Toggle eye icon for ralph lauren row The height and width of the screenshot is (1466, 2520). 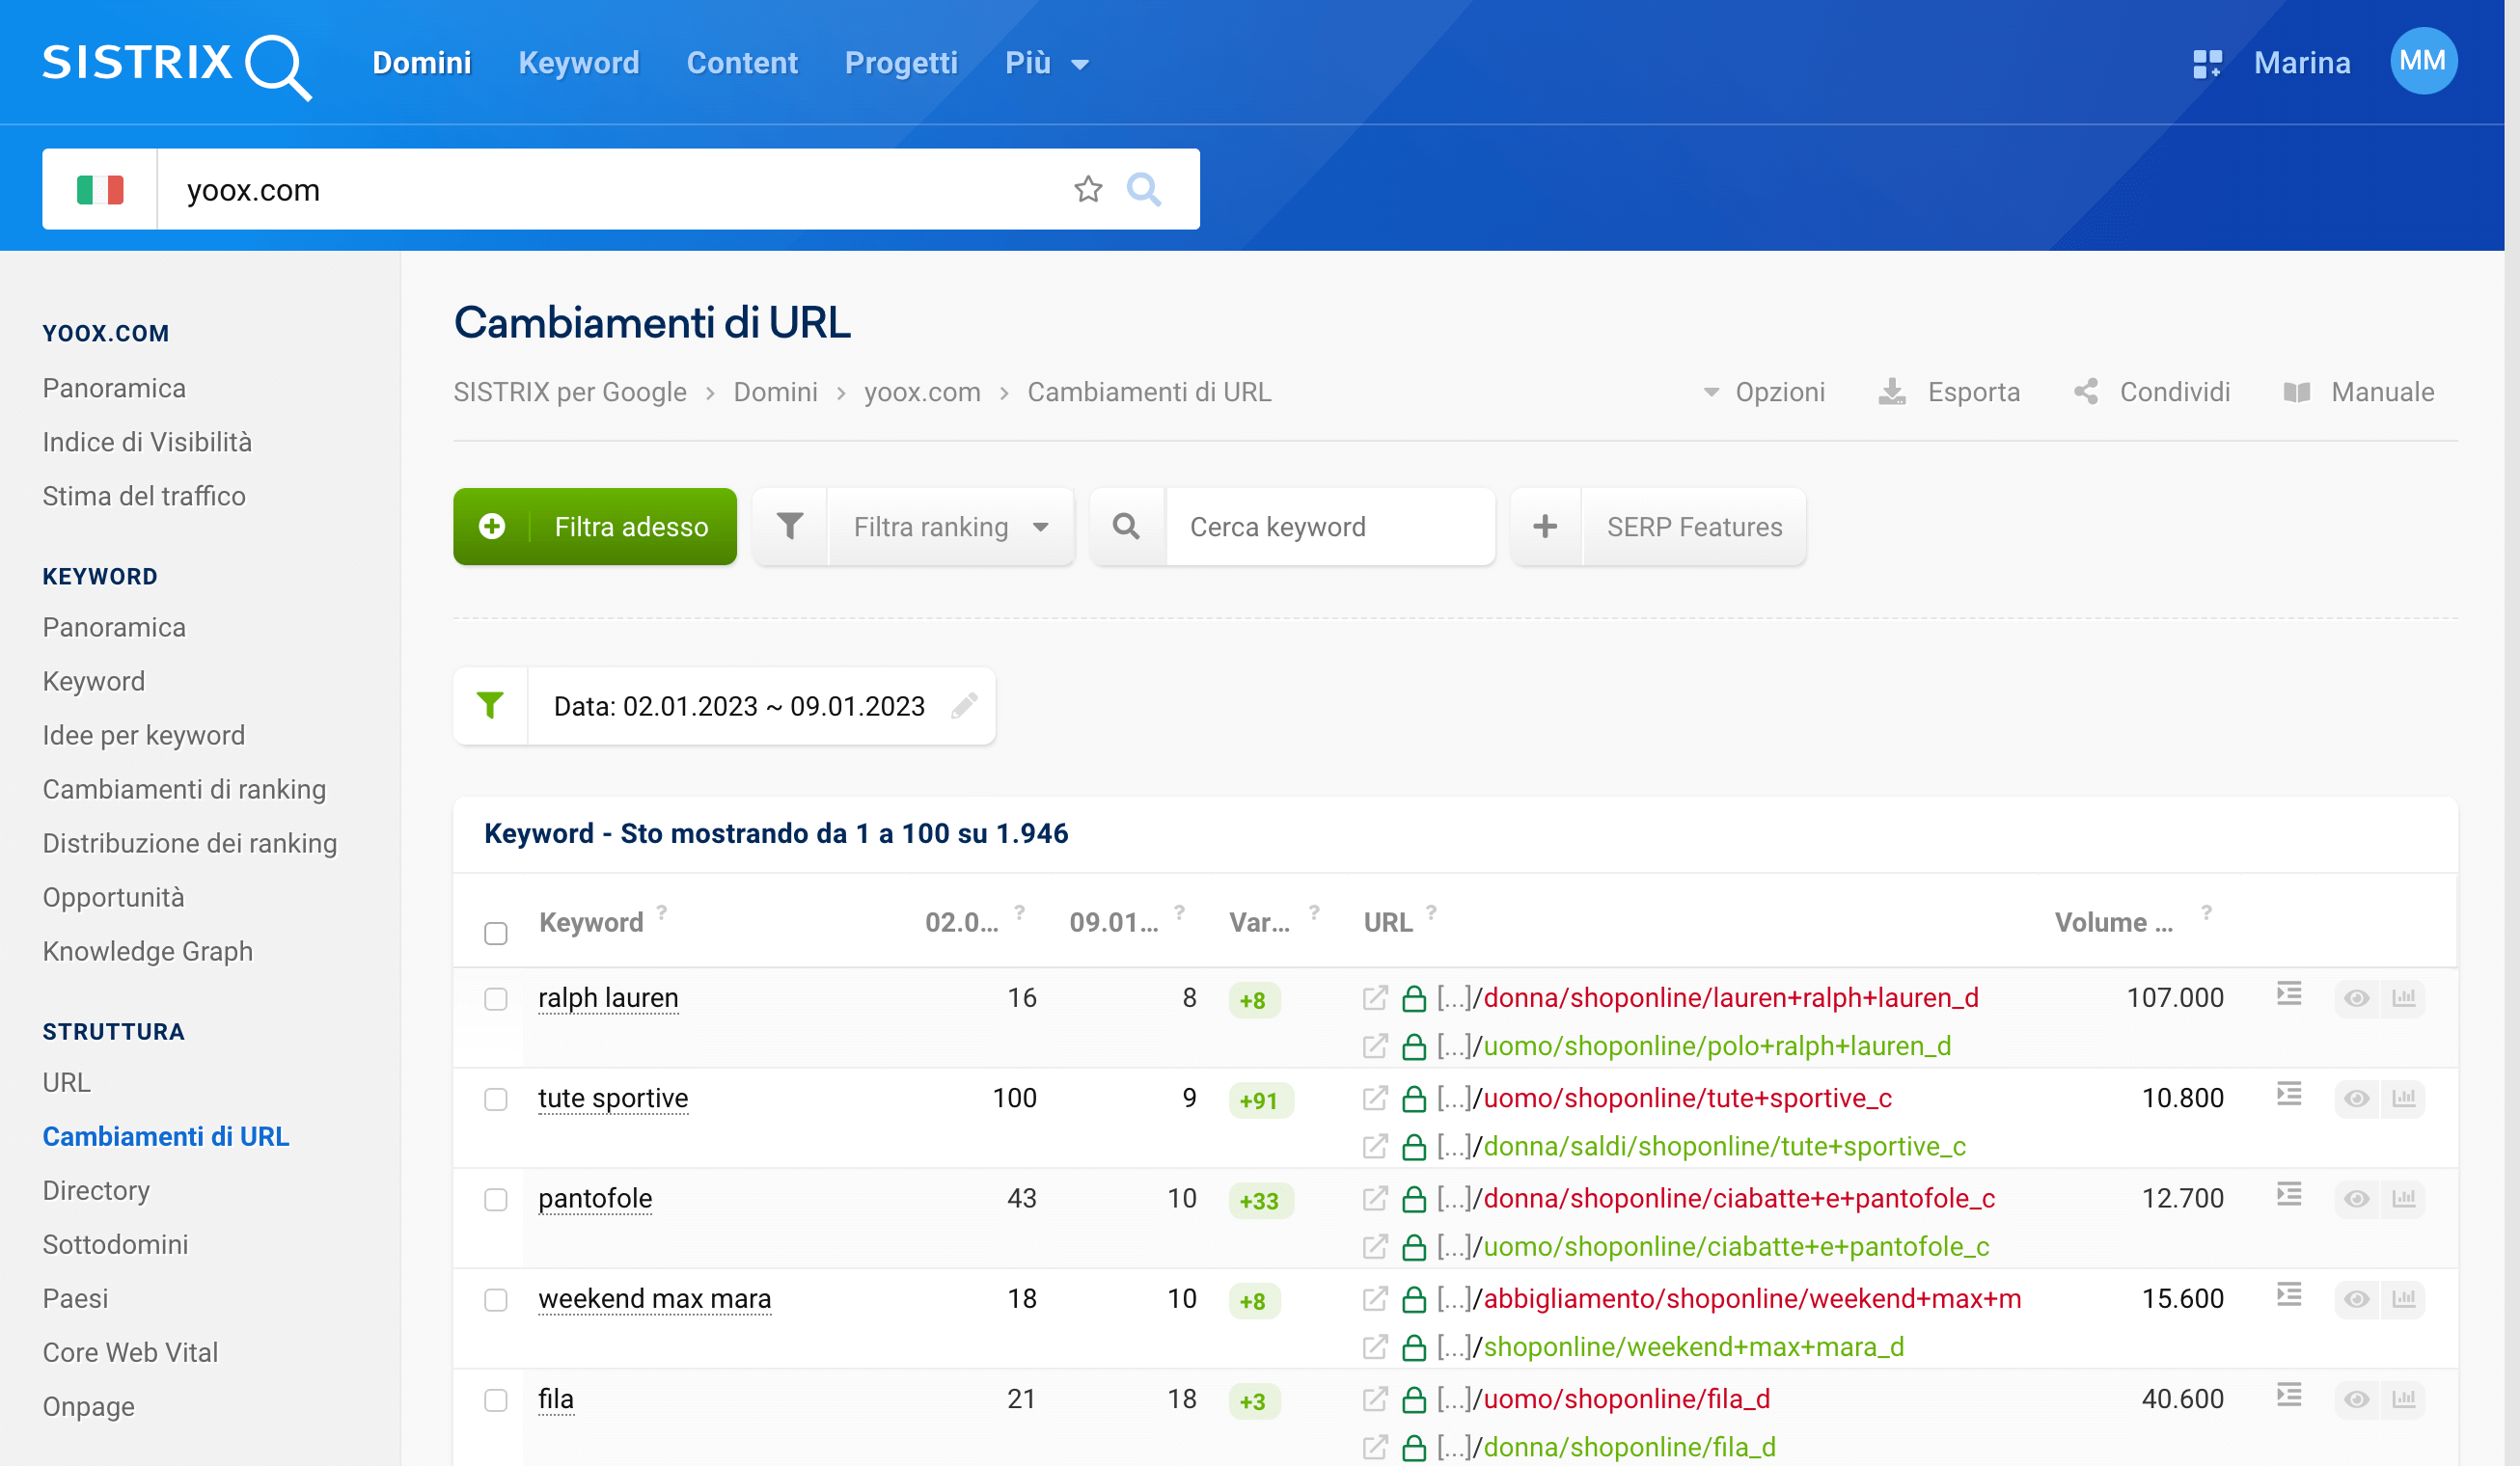2355,998
